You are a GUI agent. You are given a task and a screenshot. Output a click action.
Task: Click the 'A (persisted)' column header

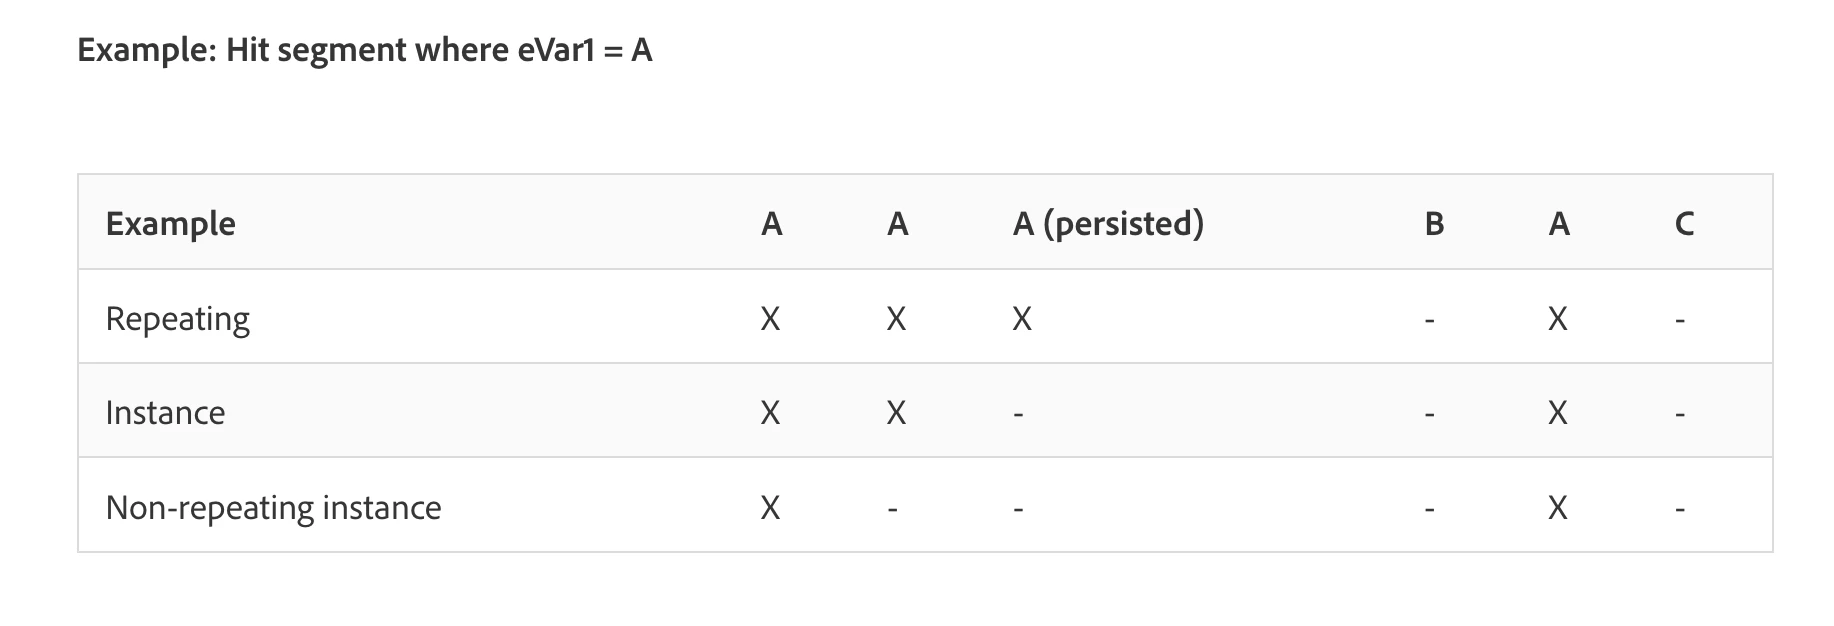(x=1108, y=223)
